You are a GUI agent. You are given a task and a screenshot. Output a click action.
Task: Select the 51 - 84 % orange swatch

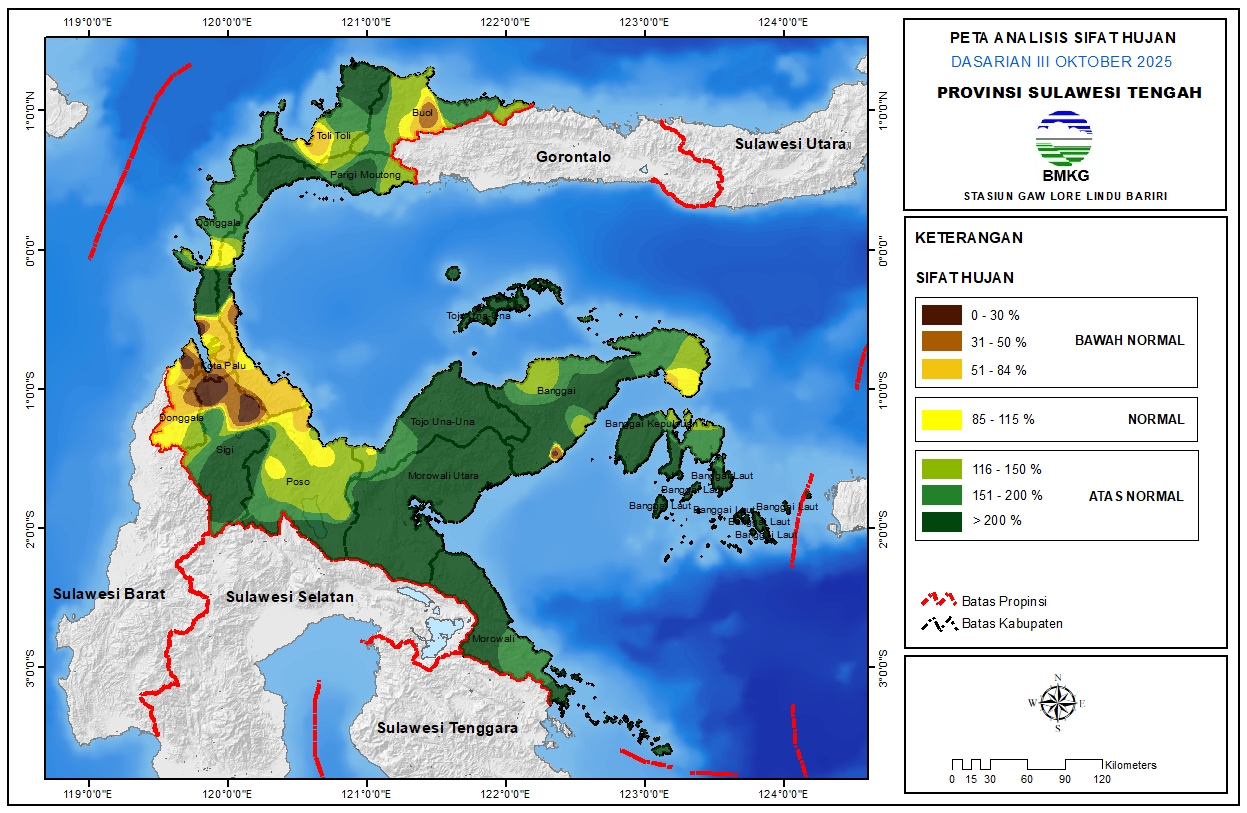tap(941, 369)
